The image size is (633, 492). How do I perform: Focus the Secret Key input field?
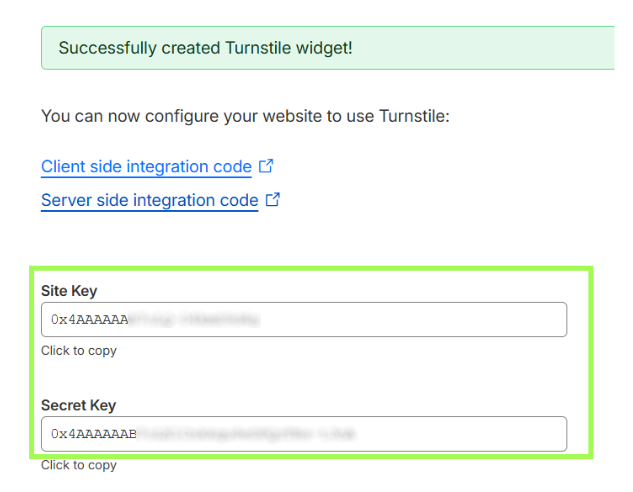[304, 434]
